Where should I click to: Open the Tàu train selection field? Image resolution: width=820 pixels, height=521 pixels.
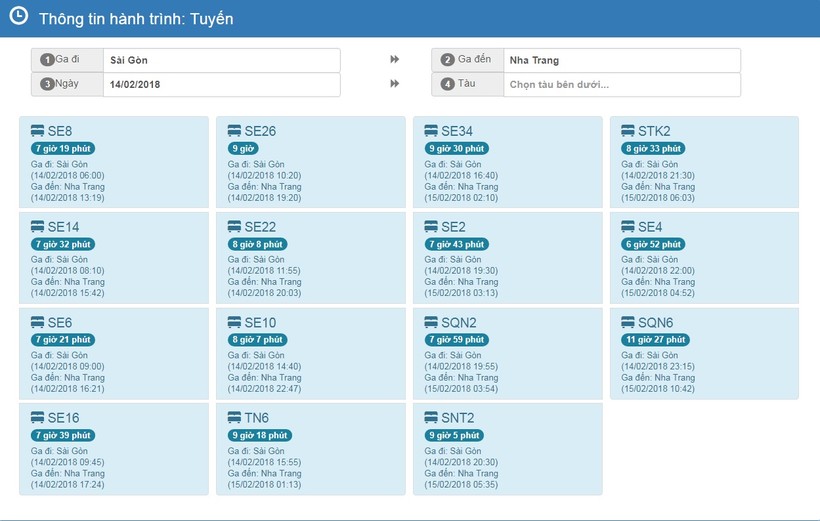621,85
